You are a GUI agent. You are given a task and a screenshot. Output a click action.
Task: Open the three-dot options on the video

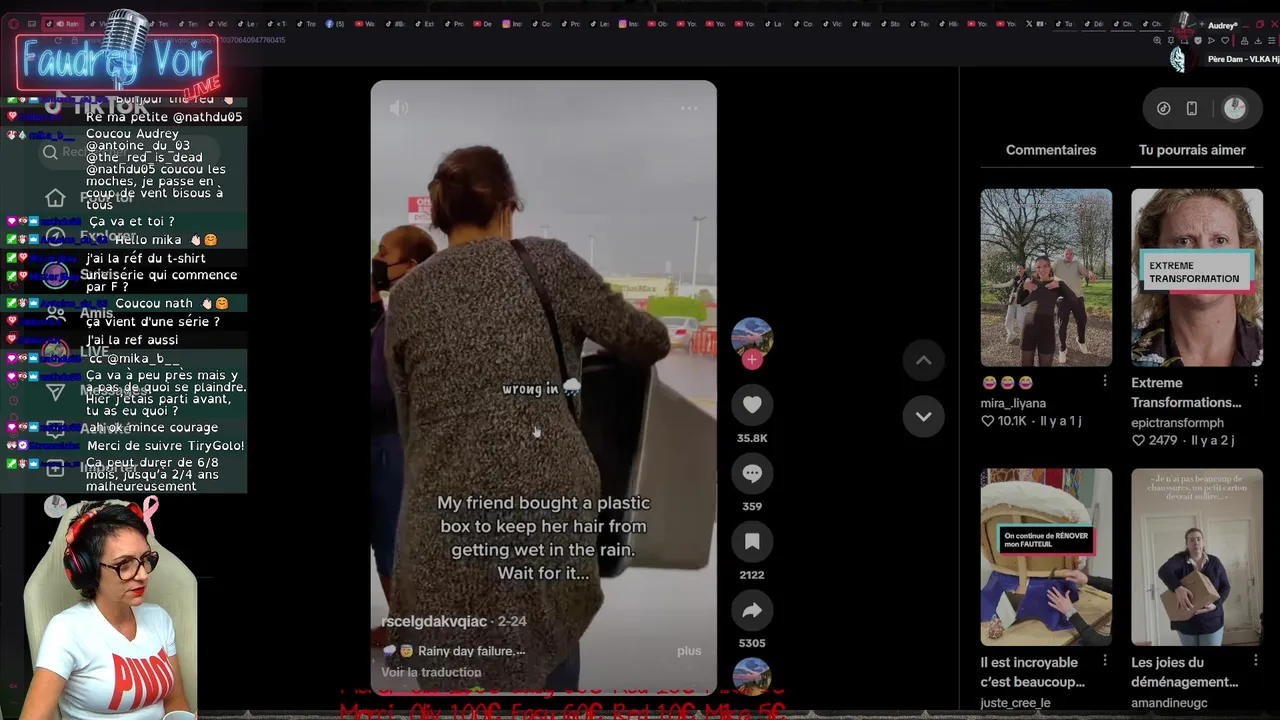tap(689, 108)
